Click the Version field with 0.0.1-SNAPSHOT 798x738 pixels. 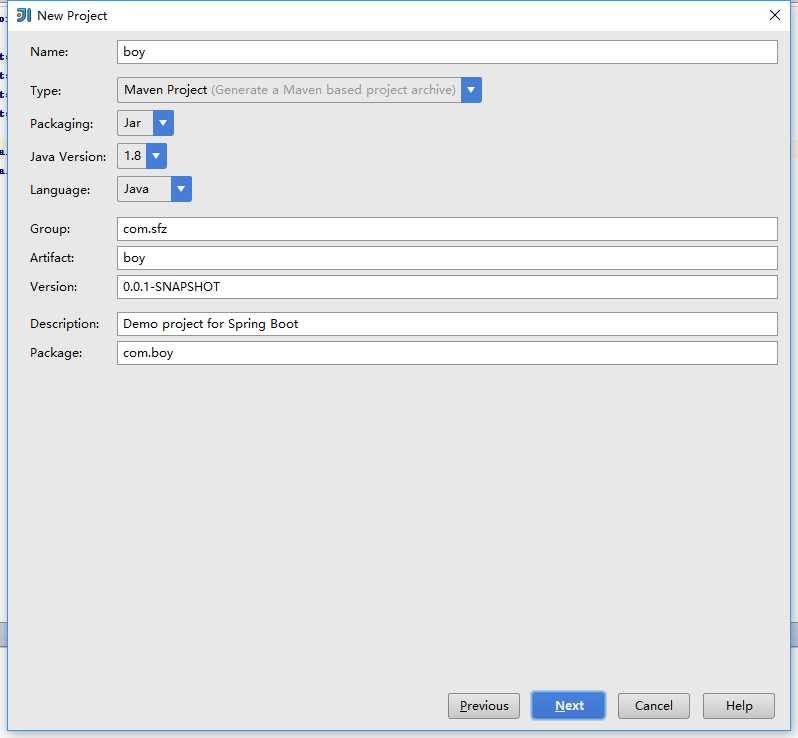click(447, 287)
